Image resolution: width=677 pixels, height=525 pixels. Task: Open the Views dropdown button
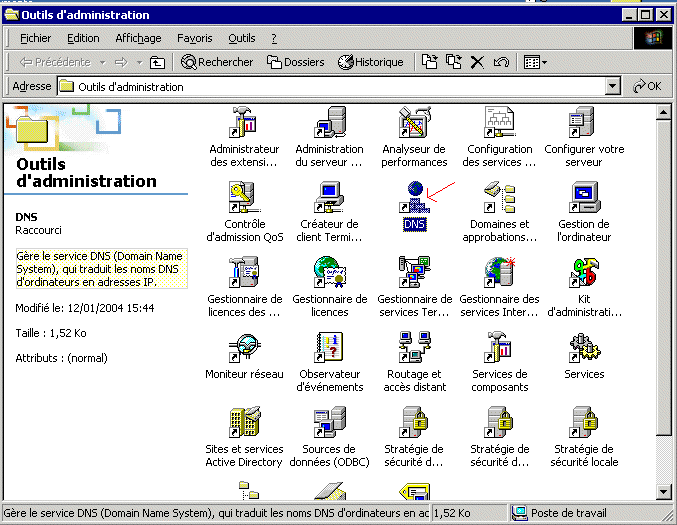(x=535, y=63)
